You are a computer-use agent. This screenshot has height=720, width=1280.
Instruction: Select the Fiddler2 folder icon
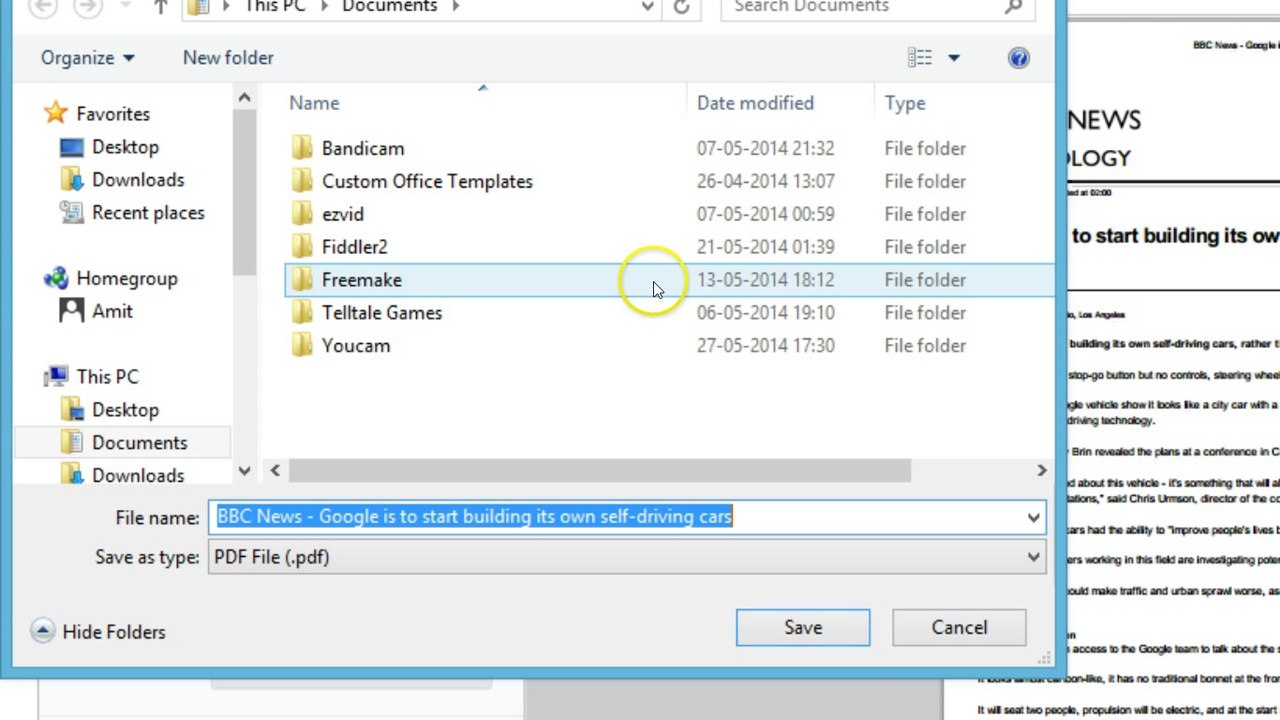[303, 247]
